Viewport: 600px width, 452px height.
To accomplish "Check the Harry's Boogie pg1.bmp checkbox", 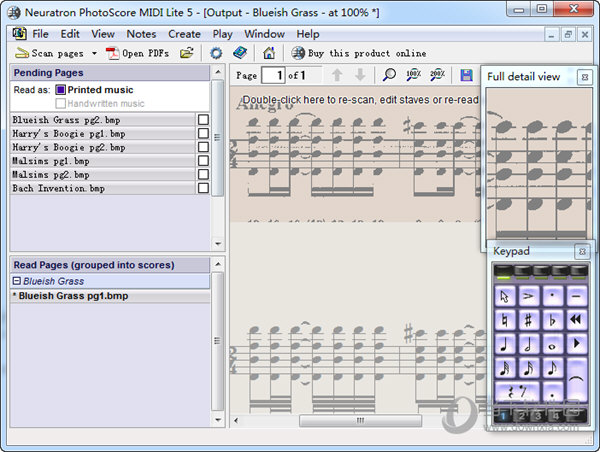I will pos(203,134).
